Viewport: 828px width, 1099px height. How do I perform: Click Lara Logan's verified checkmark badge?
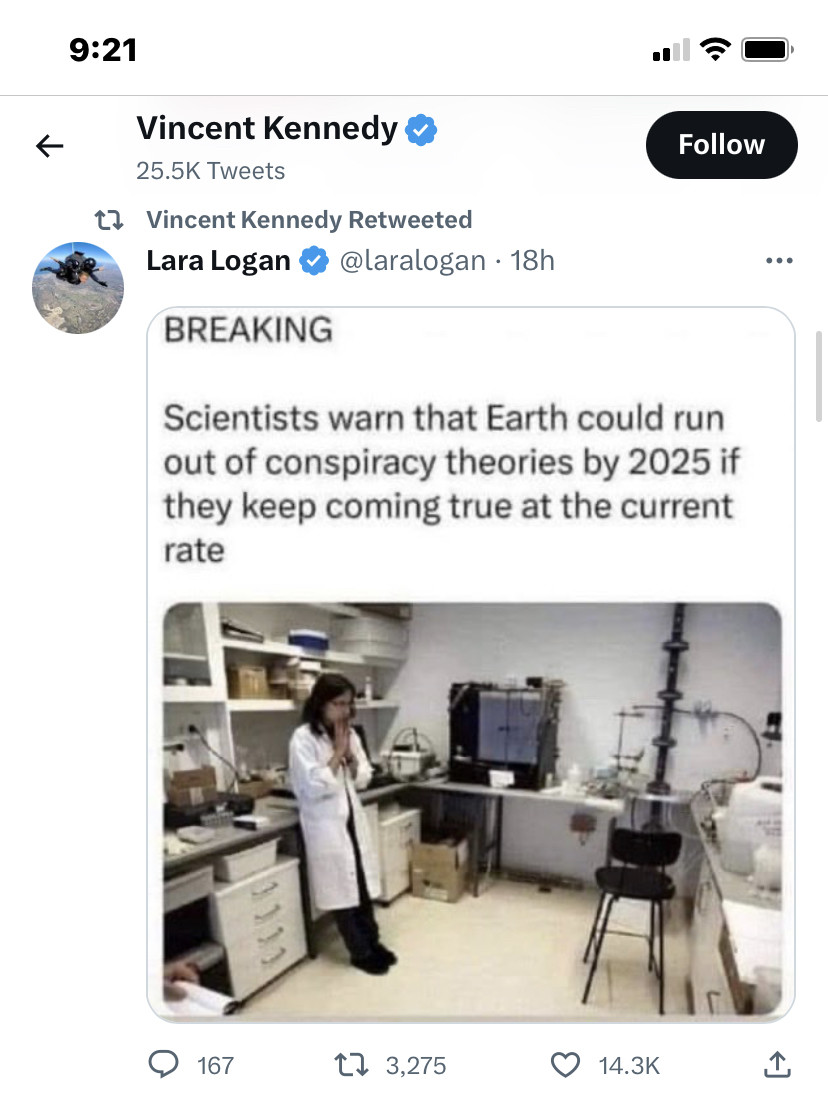(315, 261)
